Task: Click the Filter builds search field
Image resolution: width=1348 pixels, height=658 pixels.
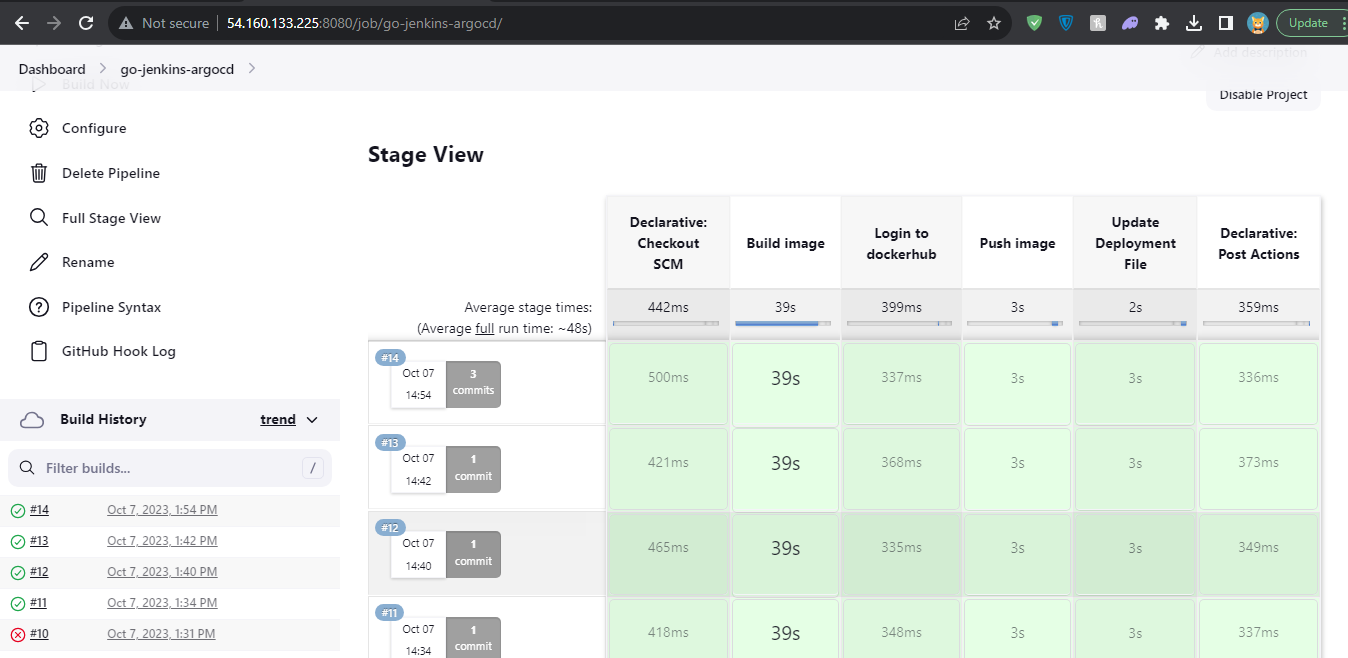Action: 170,468
